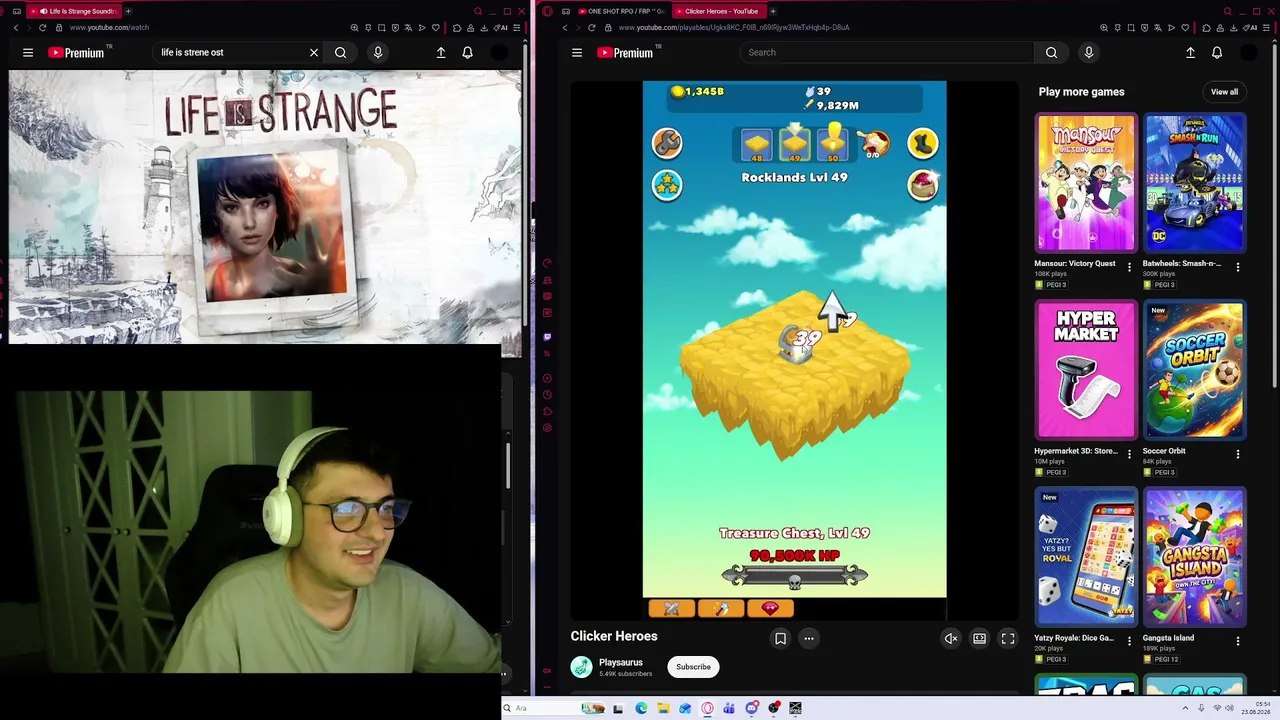The height and width of the screenshot is (720, 1280).
Task: Open the Playsaurus channel name link
Action: pos(621,662)
